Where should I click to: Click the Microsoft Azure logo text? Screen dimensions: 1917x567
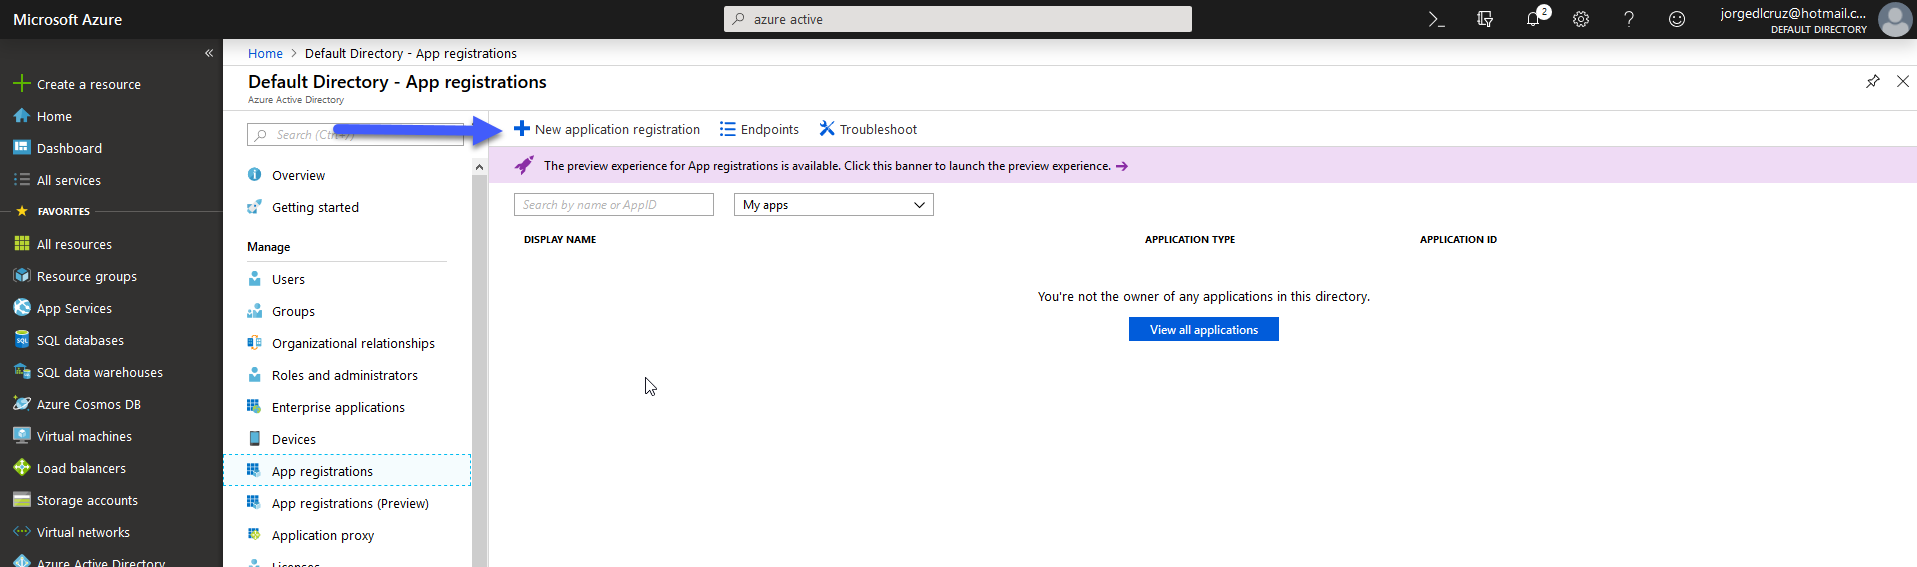(68, 19)
